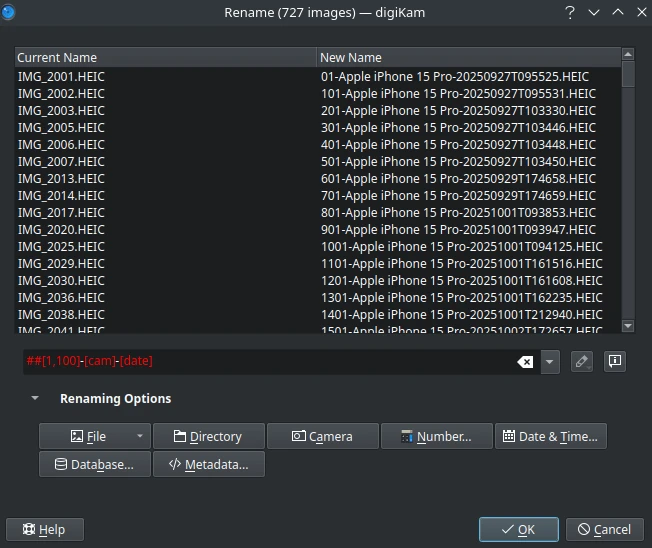Viewport: 652px width, 548px height.
Task: Select the IMG_2036.HEIC row
Action: click(x=318, y=298)
